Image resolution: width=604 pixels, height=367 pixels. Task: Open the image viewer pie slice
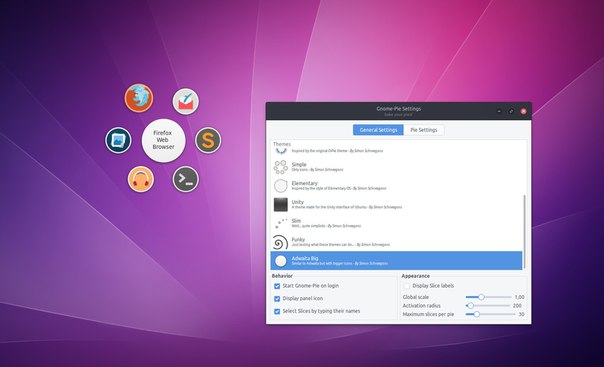click(118, 140)
